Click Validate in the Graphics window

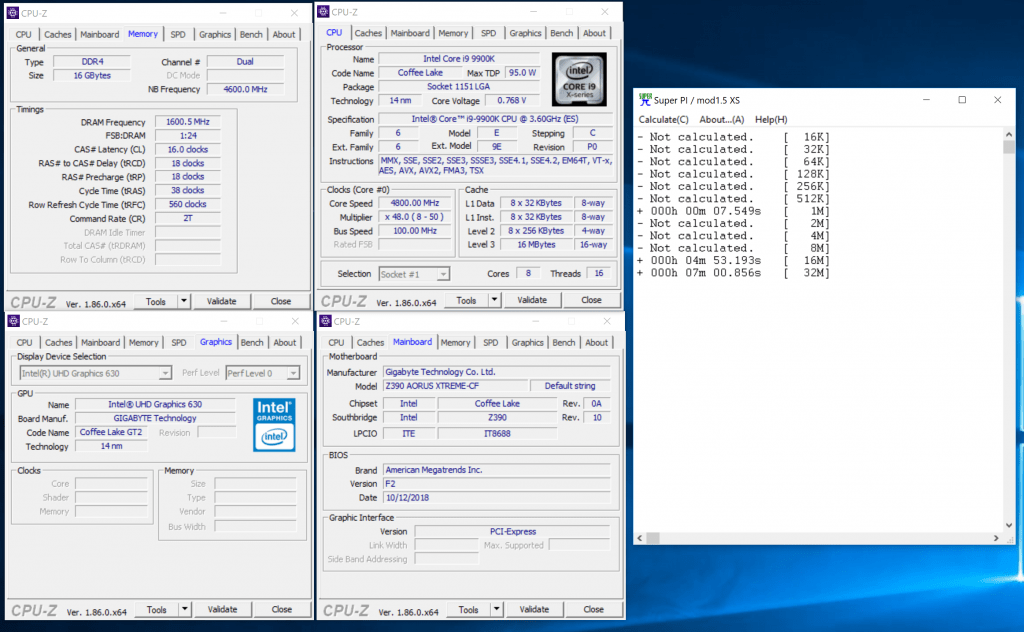coord(222,610)
